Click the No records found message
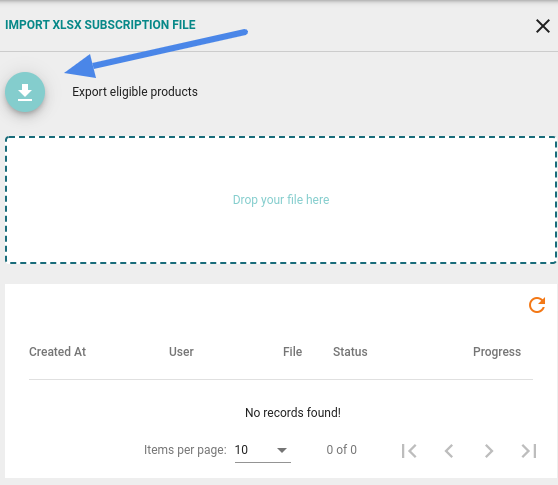 tap(293, 413)
